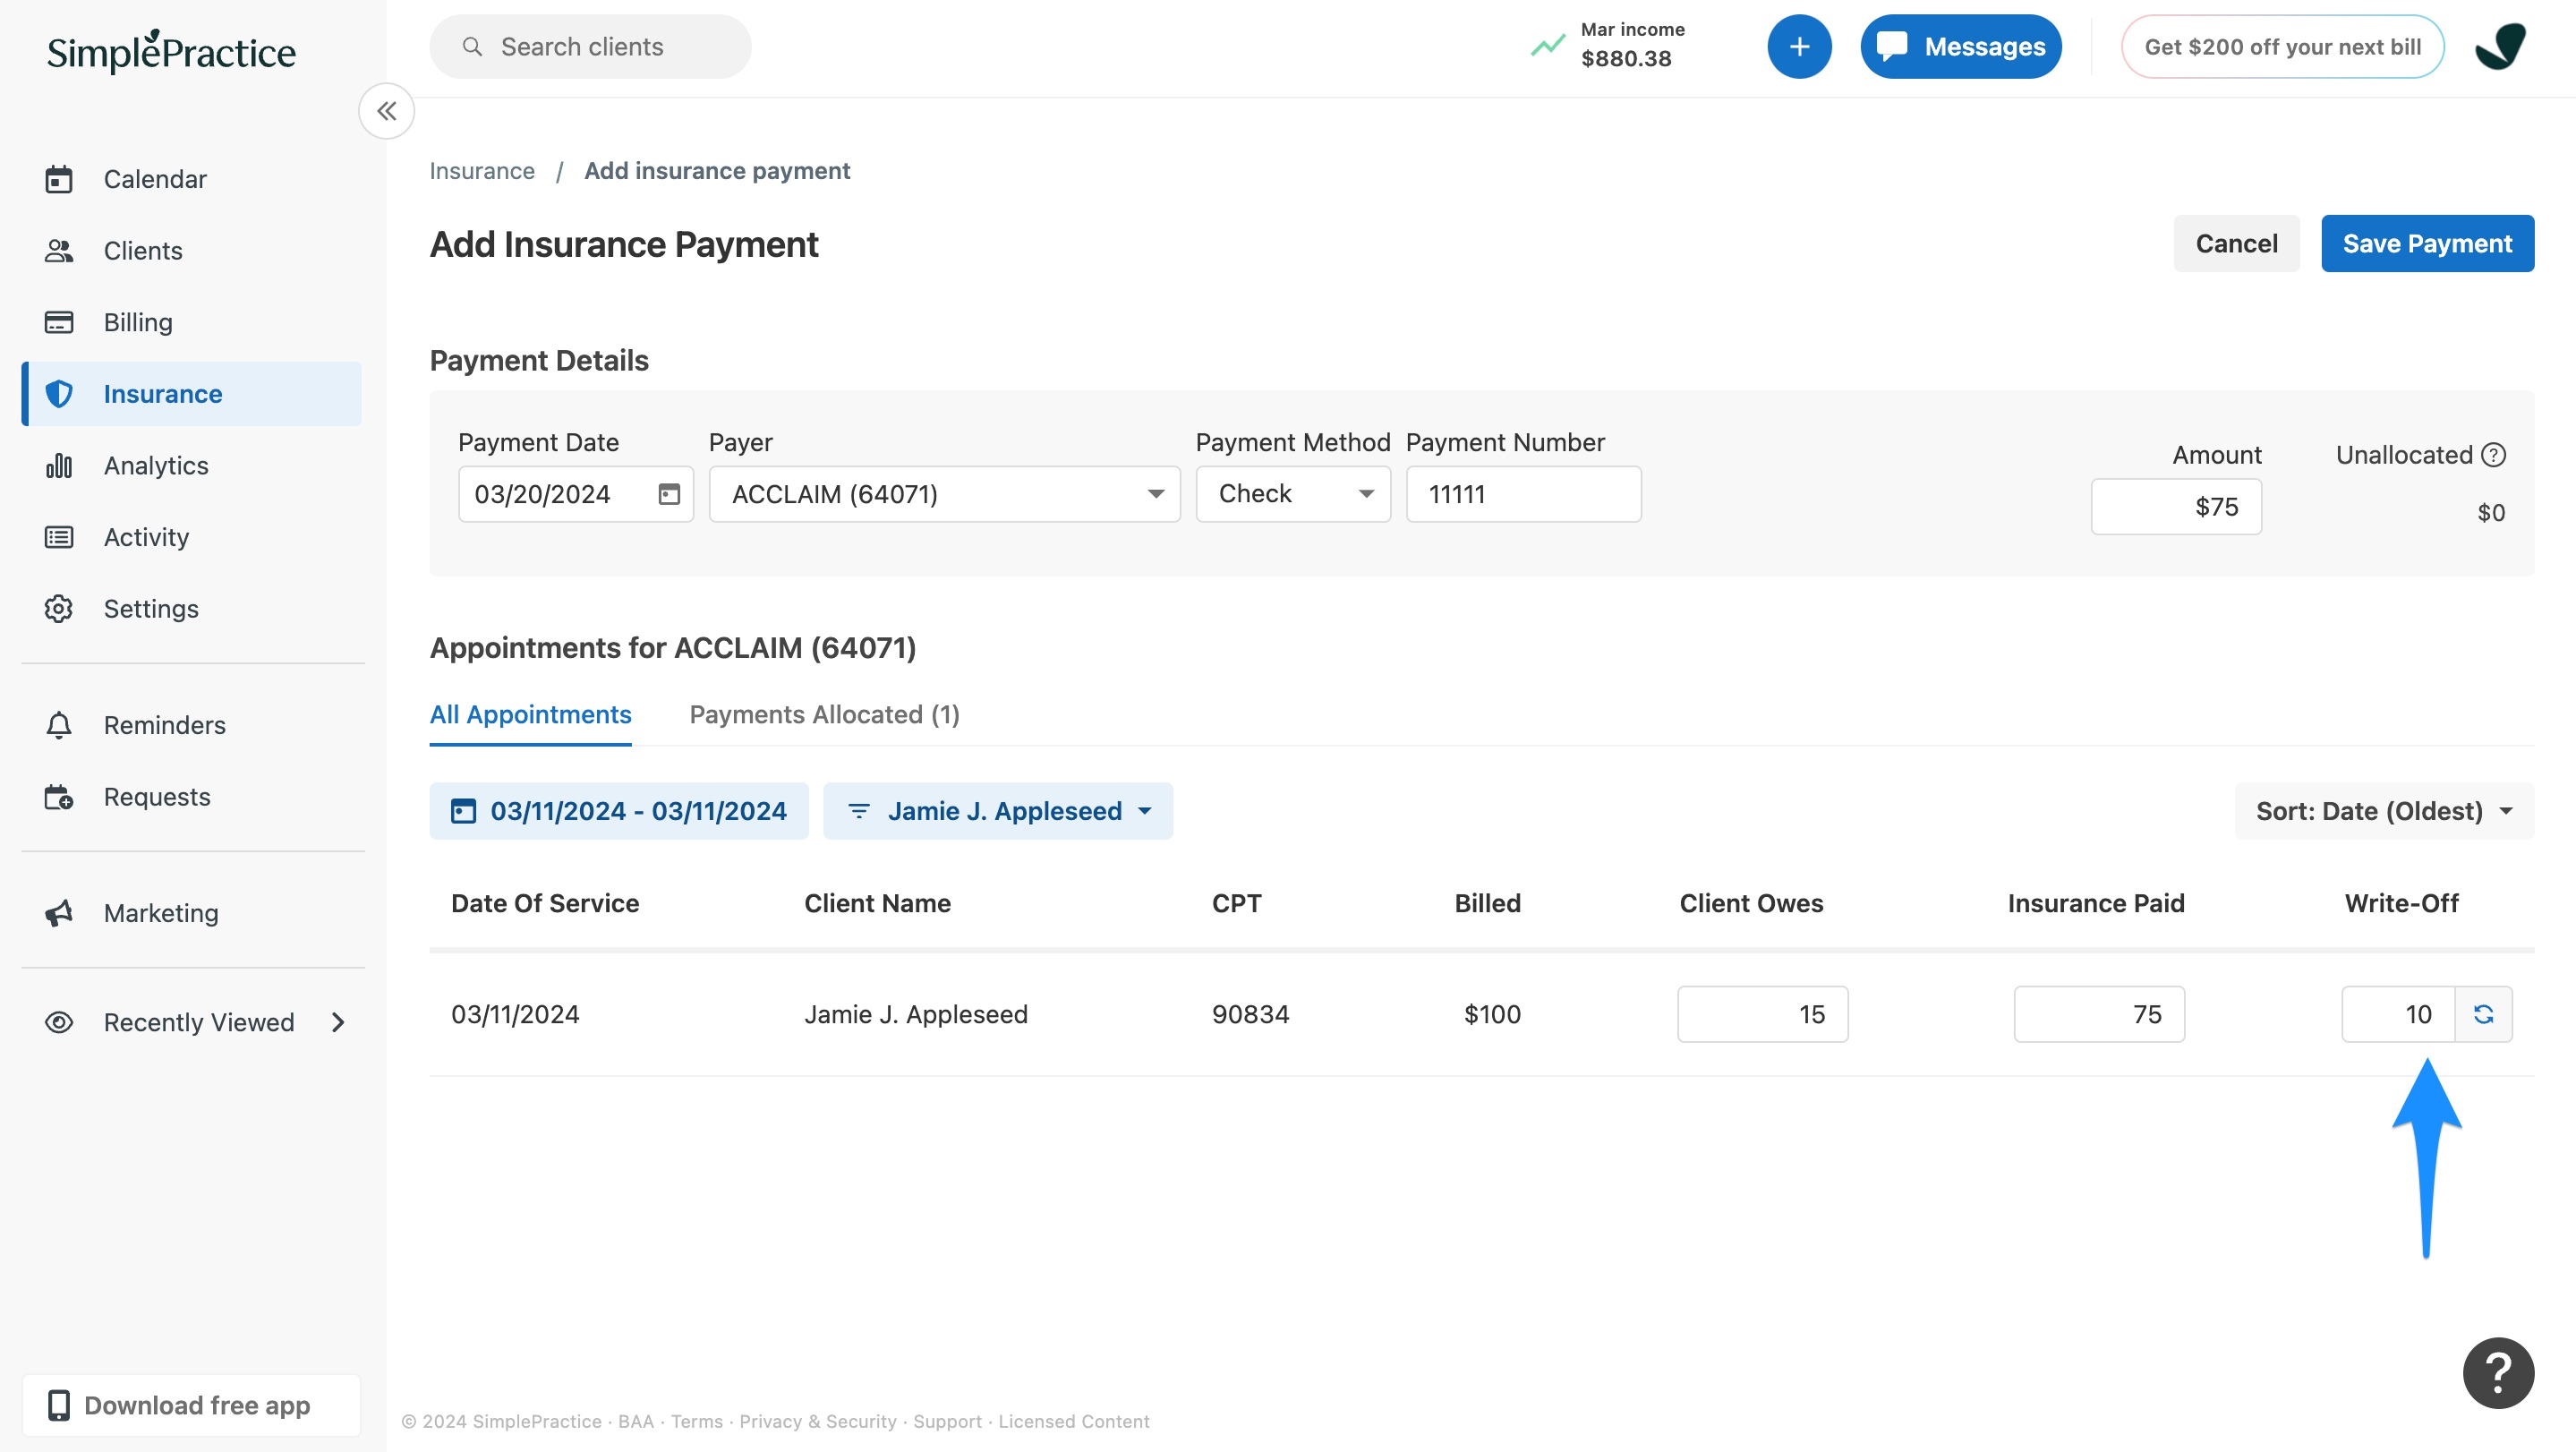The width and height of the screenshot is (2576, 1452).
Task: Open Reminders from the sidebar
Action: click(x=192, y=725)
